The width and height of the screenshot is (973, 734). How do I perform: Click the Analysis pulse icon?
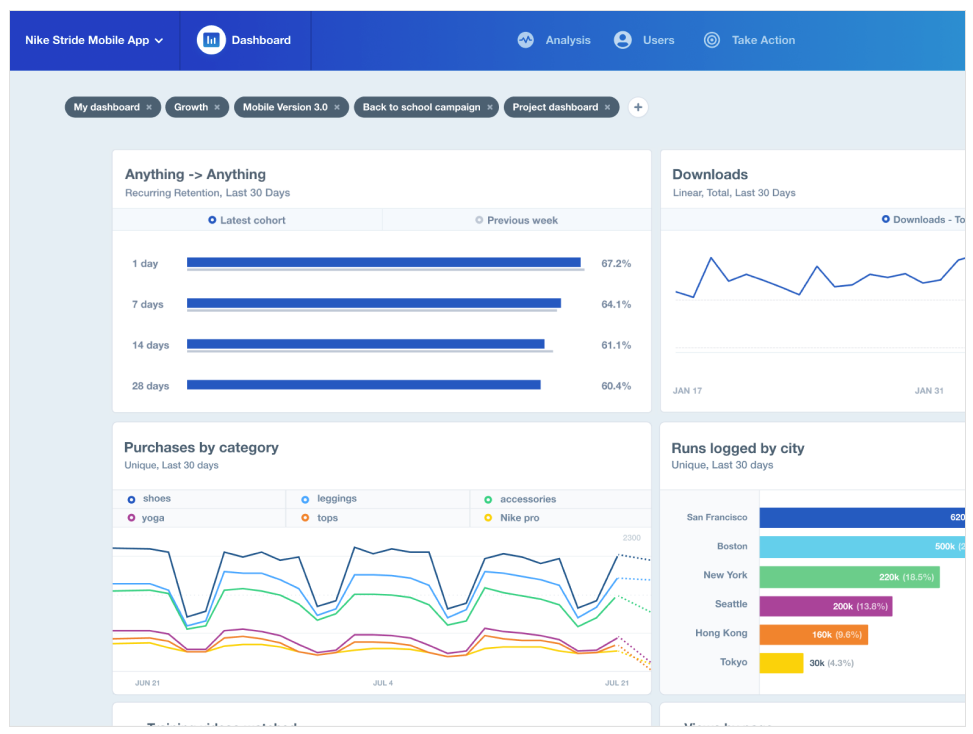coord(526,40)
